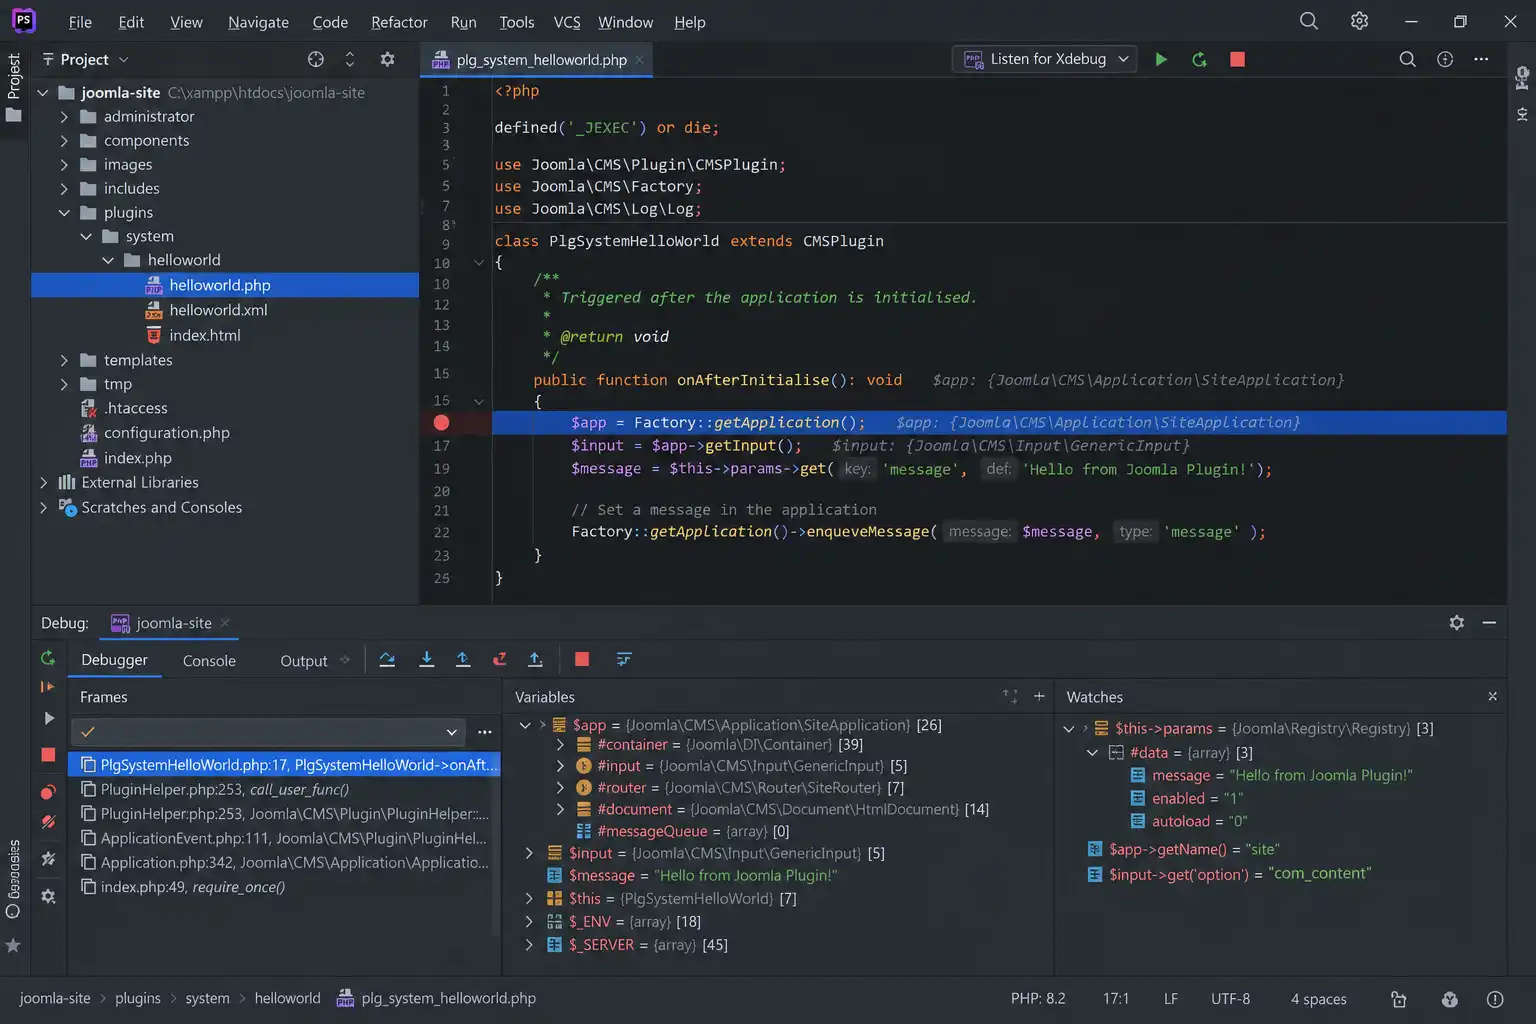Click the notifications warning icon in status bar
1536x1024 pixels.
pyautogui.click(x=1495, y=999)
